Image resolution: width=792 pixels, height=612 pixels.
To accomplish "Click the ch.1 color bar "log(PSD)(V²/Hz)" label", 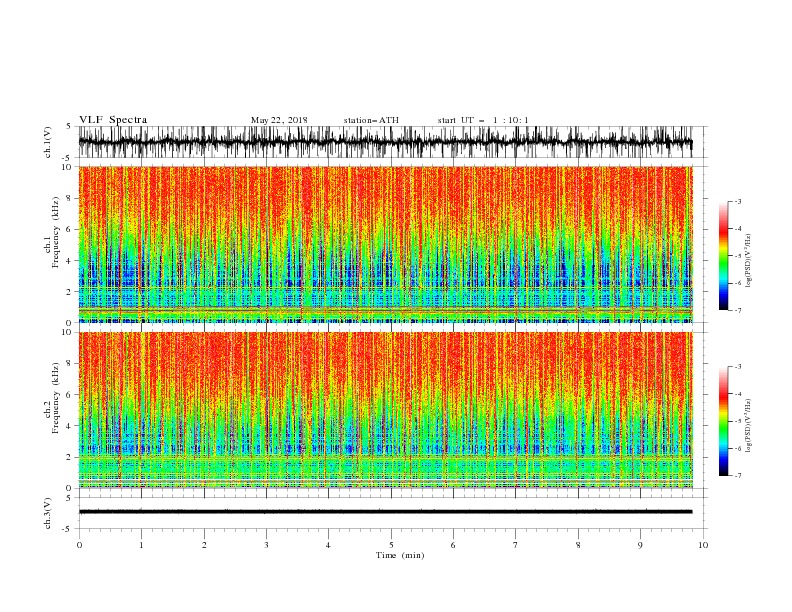I will click(x=750, y=261).
